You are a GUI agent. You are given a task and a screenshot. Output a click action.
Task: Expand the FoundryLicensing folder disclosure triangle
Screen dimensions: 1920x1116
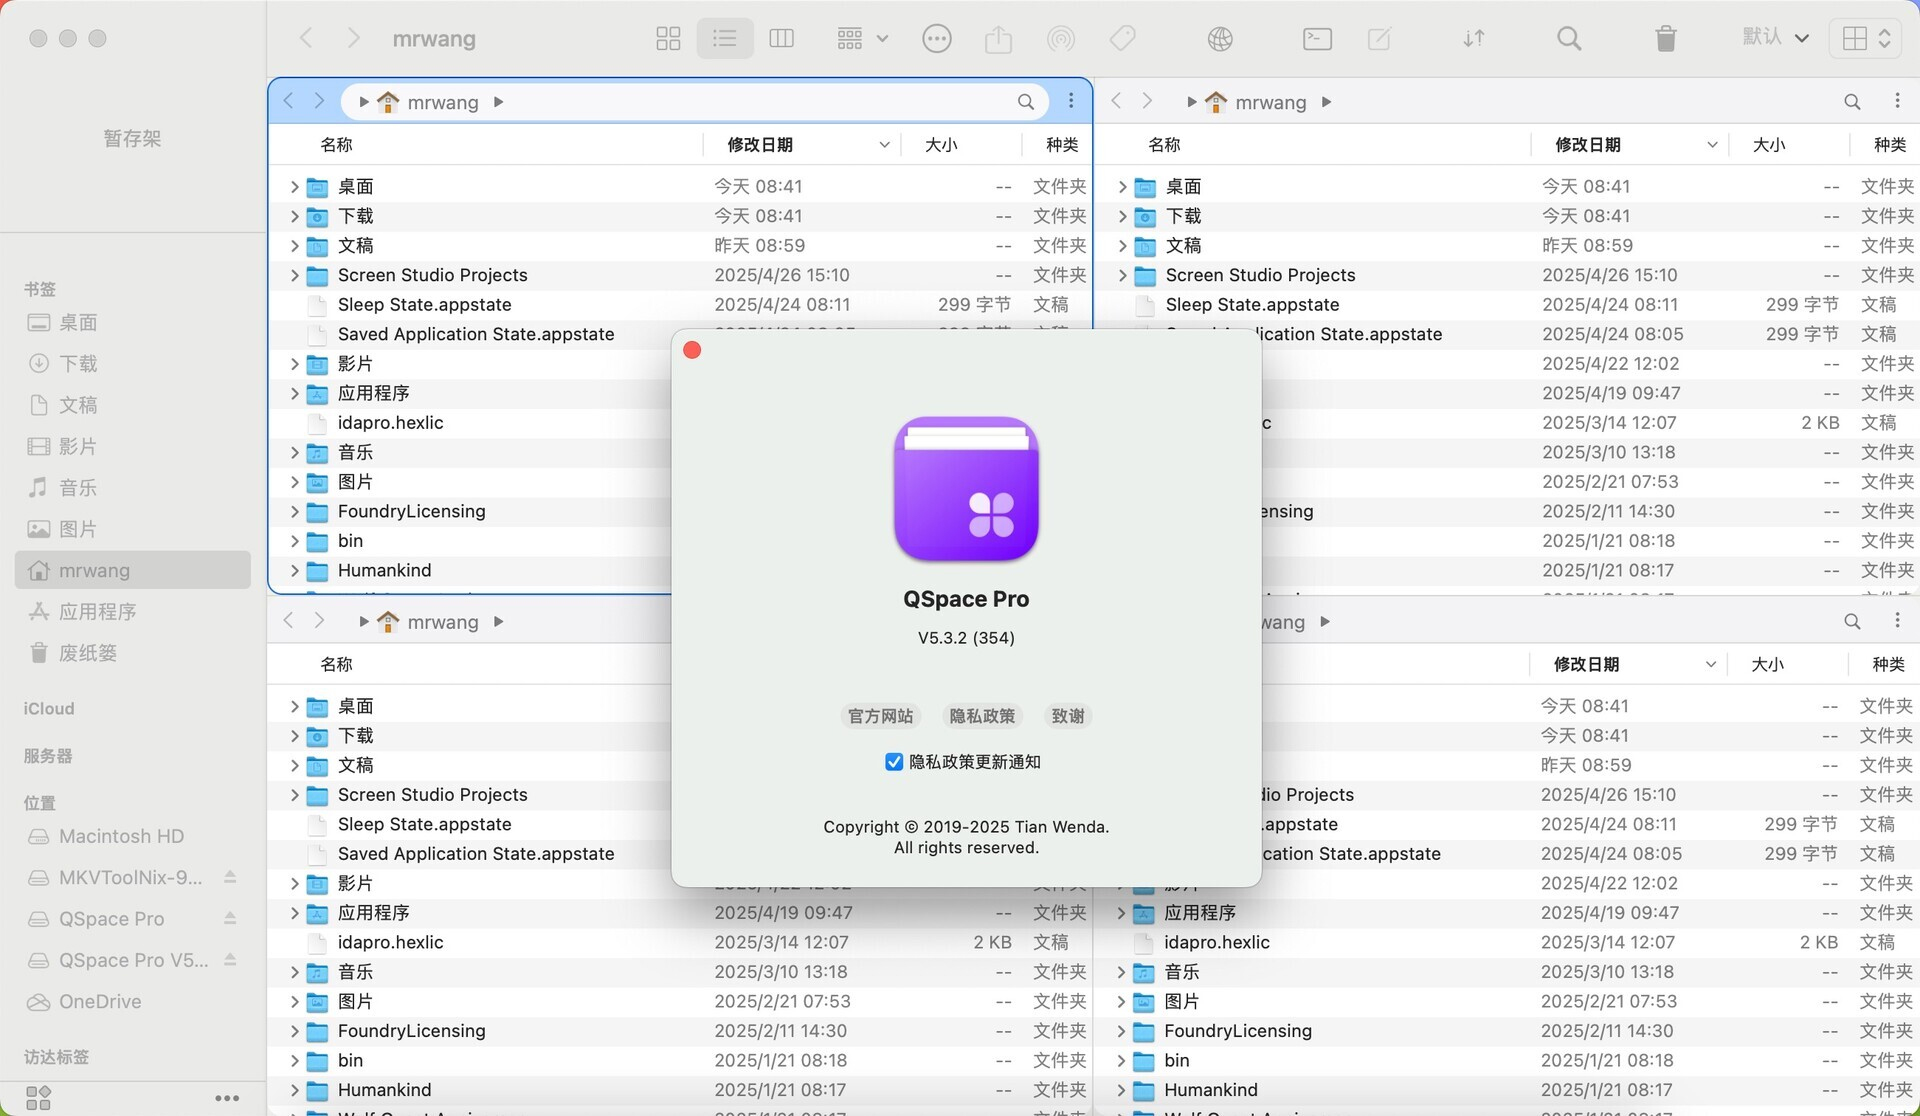click(x=293, y=511)
